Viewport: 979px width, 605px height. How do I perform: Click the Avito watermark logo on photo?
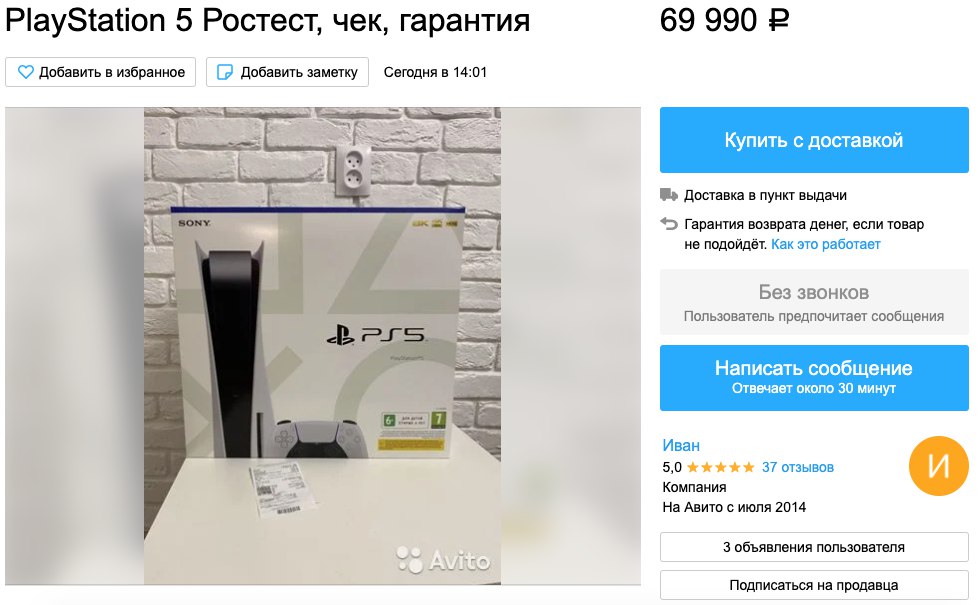(x=443, y=559)
